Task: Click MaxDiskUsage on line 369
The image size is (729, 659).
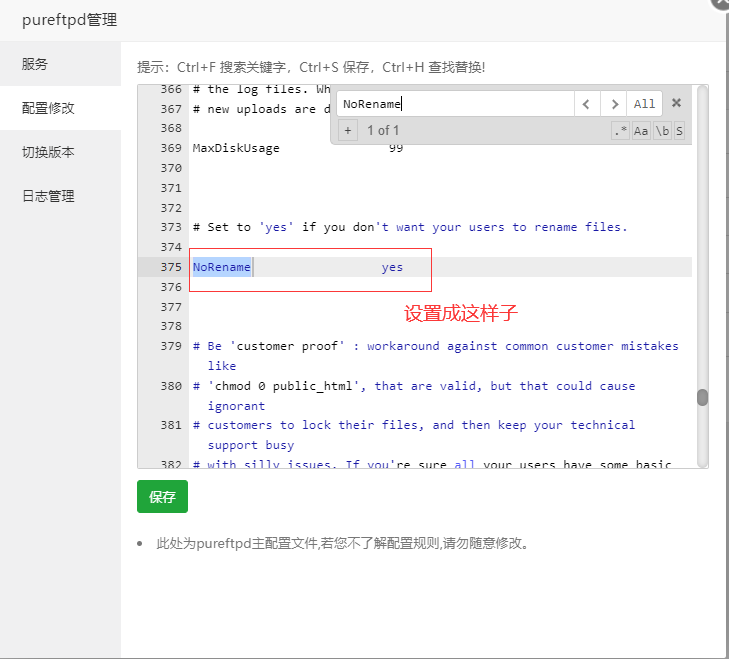Action: click(236, 148)
